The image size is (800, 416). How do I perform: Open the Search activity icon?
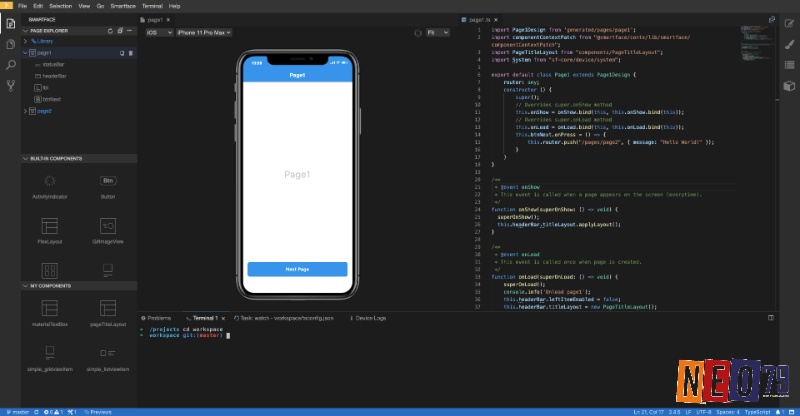[x=10, y=65]
